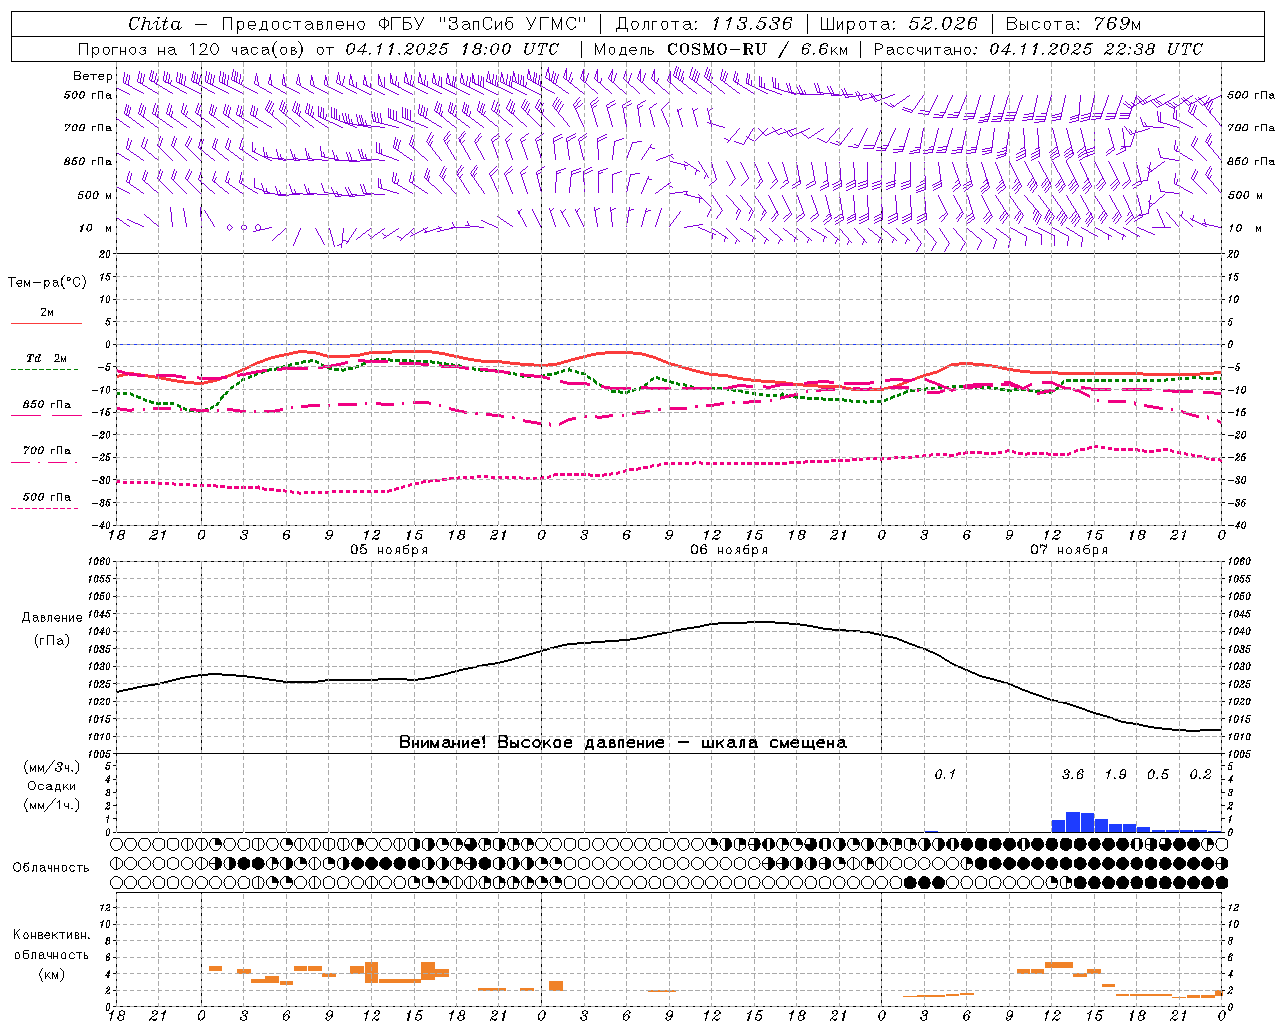The height and width of the screenshot is (1024, 1280).
Task: Click the 'Облачность' cloudiness label
Action: (51, 868)
